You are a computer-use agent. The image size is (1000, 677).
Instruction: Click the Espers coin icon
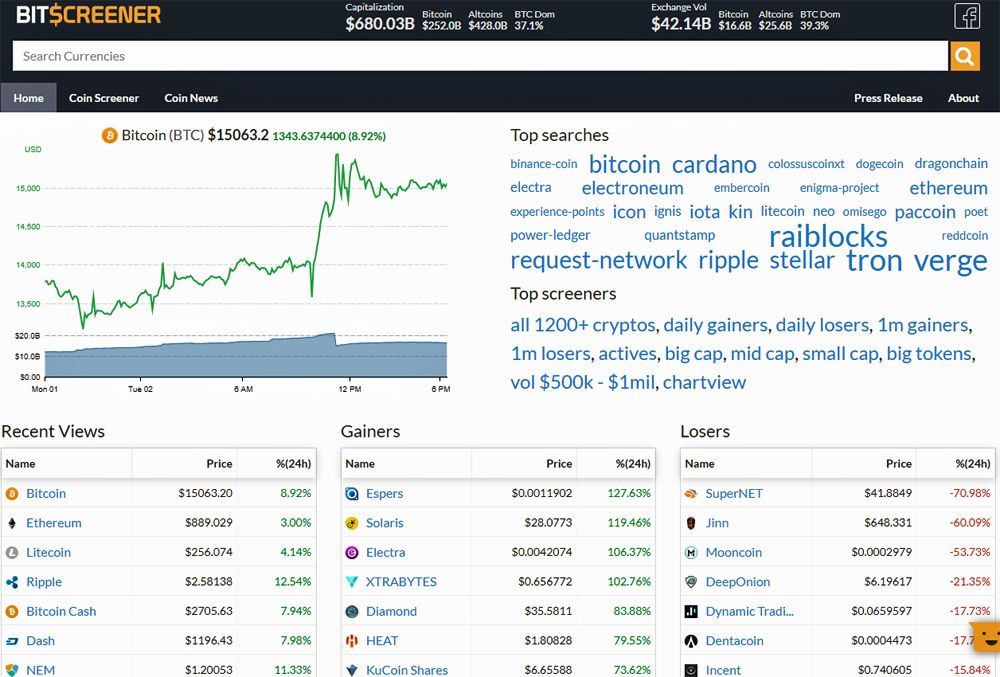point(351,493)
